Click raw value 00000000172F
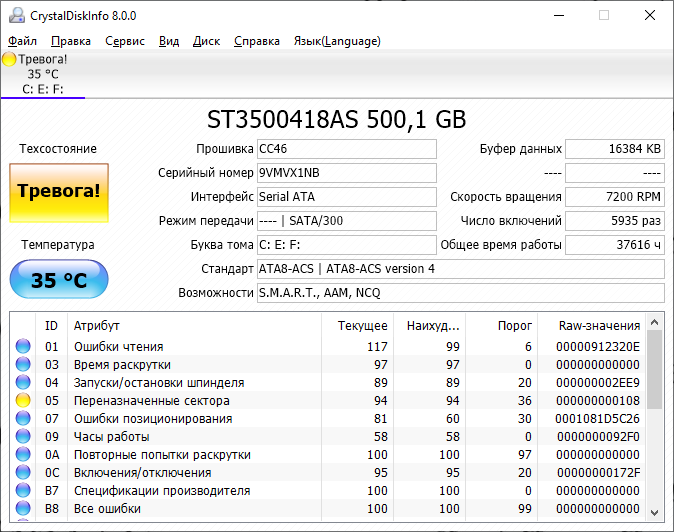674x532 pixels. pos(598,473)
